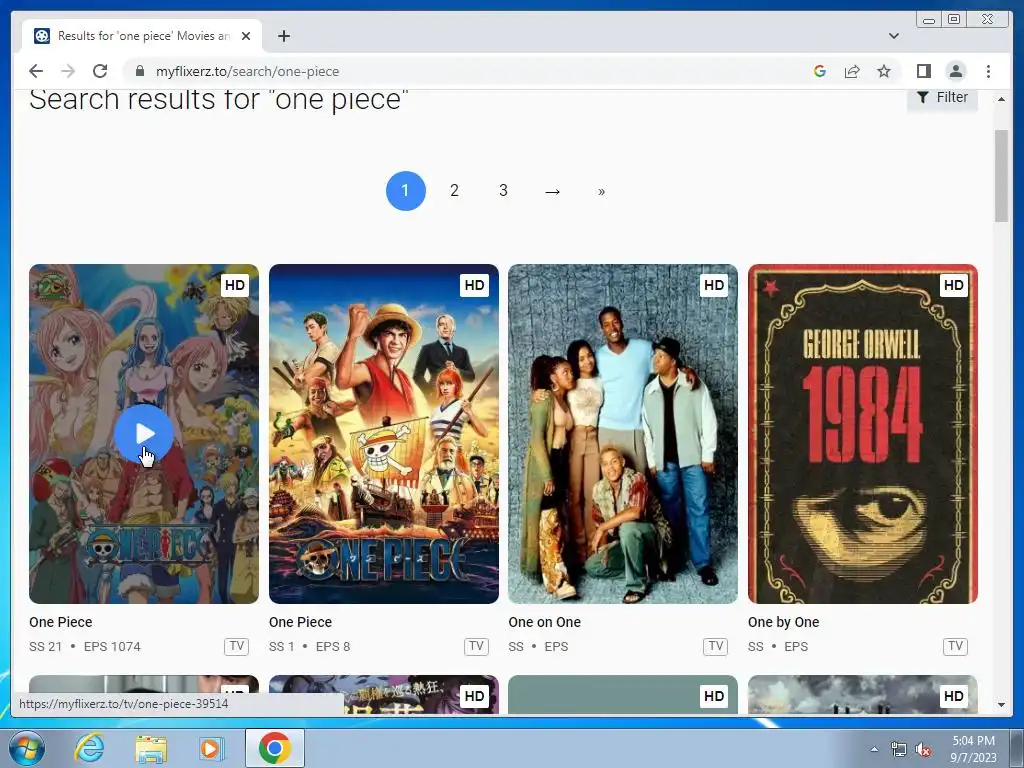Expand the tab search dropdown
1024x768 pixels.
point(894,36)
